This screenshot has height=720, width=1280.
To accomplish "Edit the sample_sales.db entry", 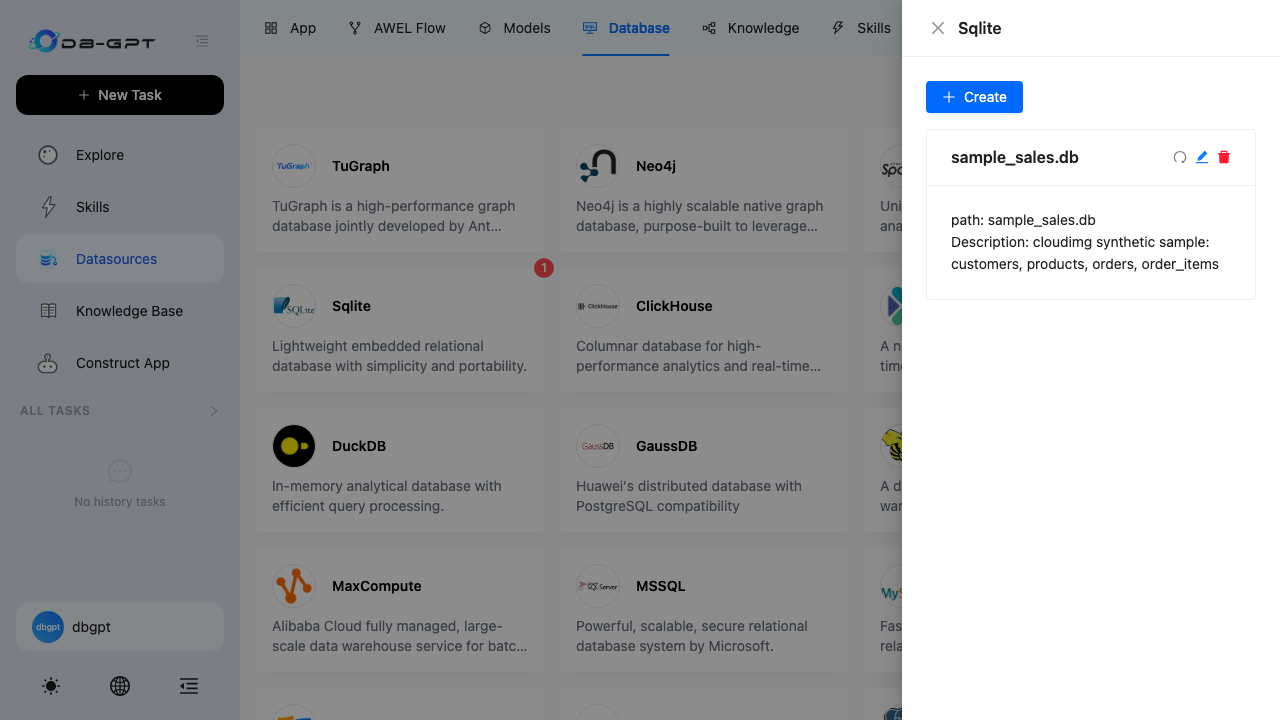I will click(1202, 157).
